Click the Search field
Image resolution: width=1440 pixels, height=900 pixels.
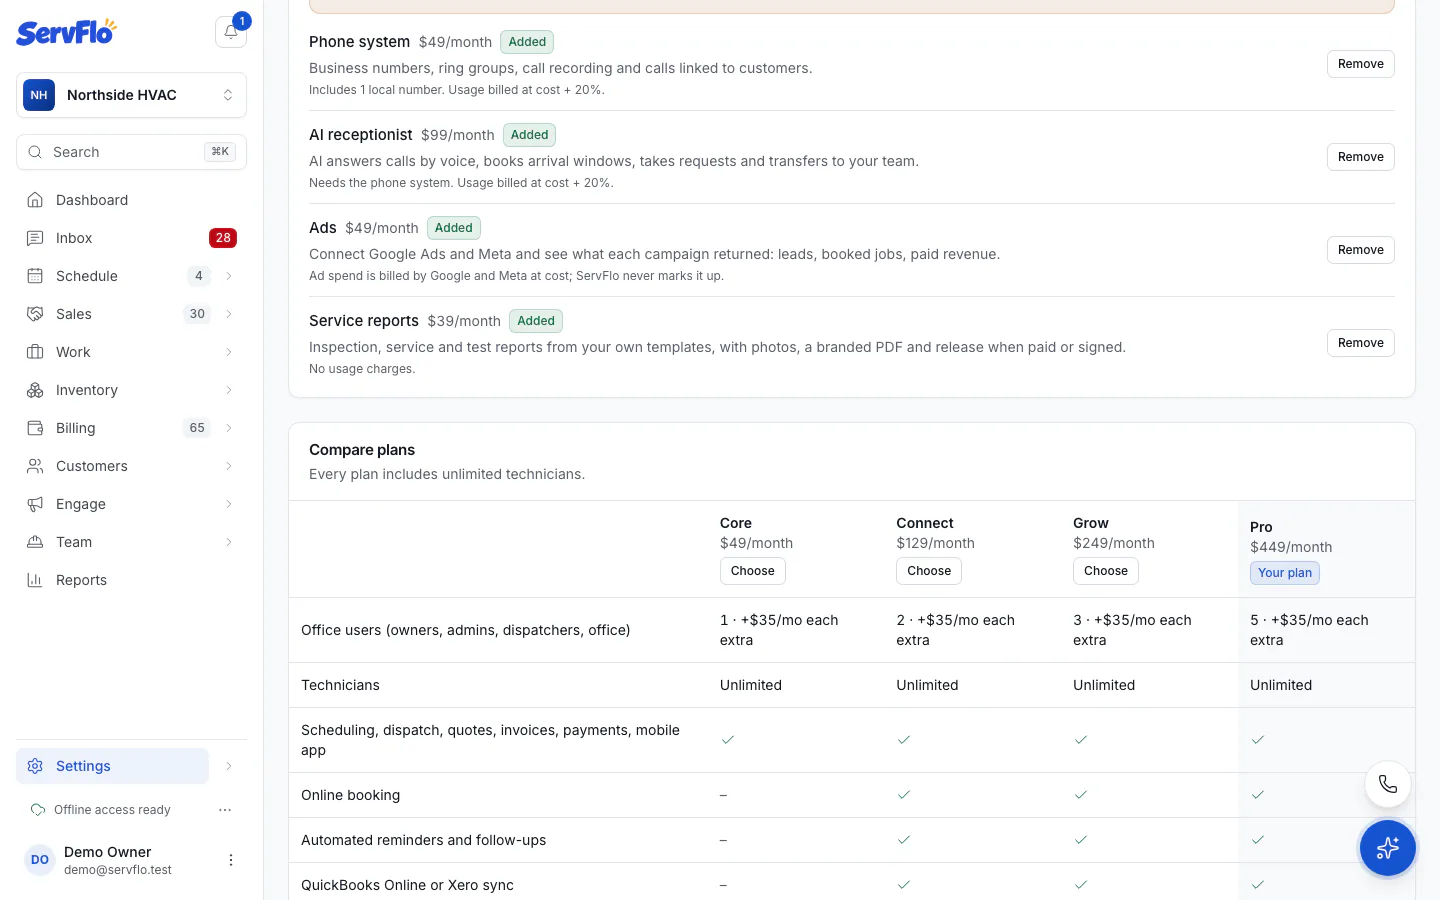click(x=131, y=152)
